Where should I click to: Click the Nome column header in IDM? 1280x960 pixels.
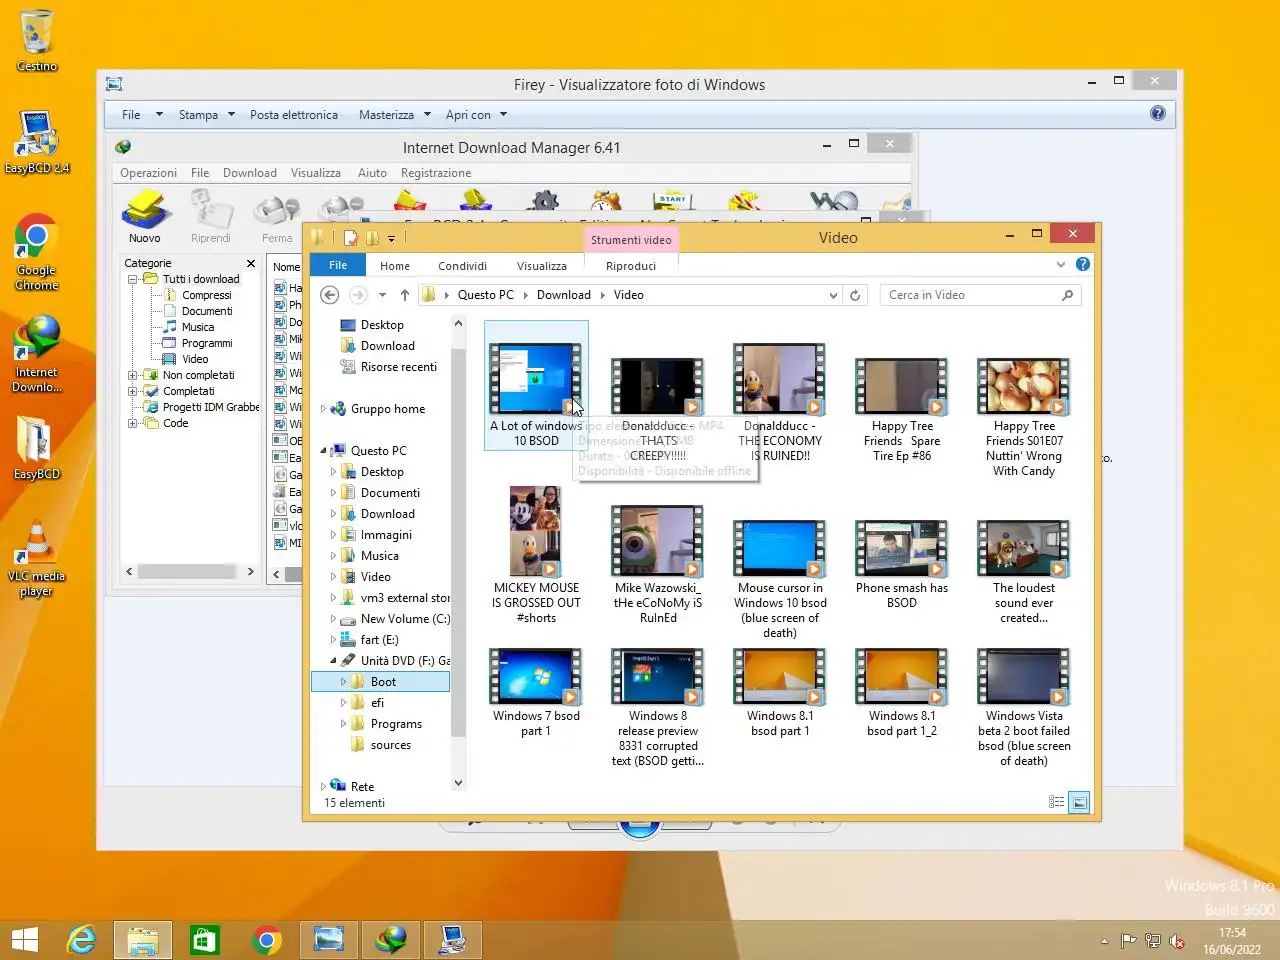[287, 266]
